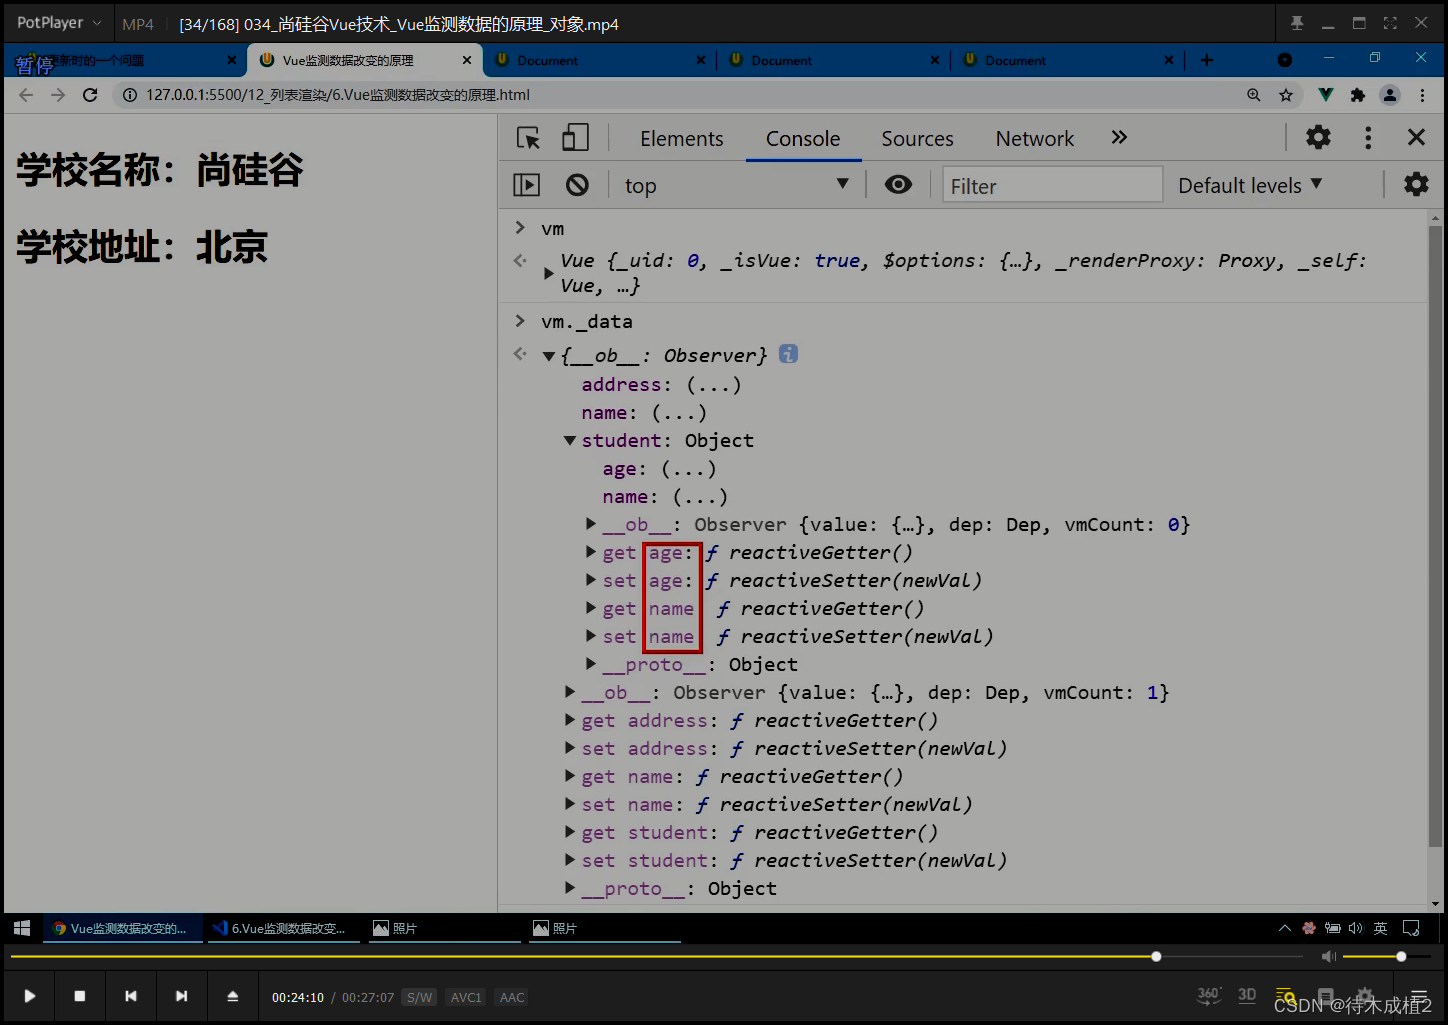The height and width of the screenshot is (1025, 1448).
Task: Show more DevTools tabs chevron
Action: [x=1119, y=138]
